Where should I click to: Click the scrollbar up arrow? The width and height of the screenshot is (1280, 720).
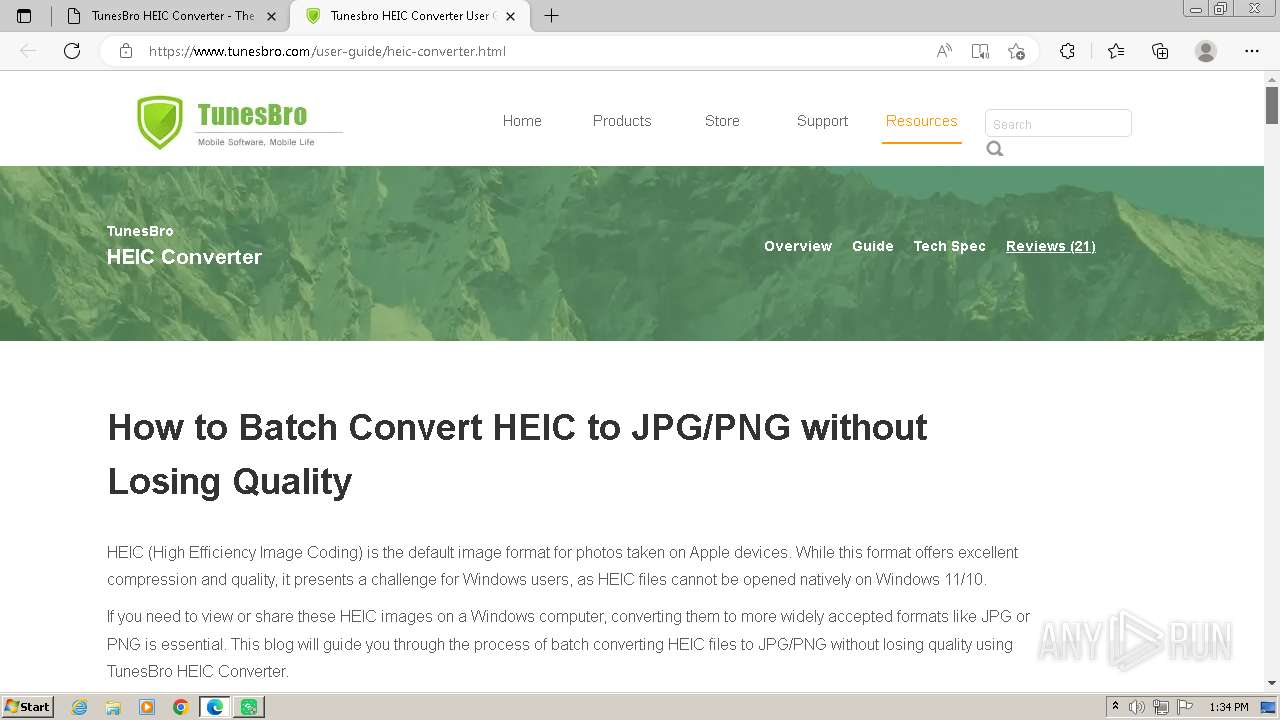(x=1272, y=78)
